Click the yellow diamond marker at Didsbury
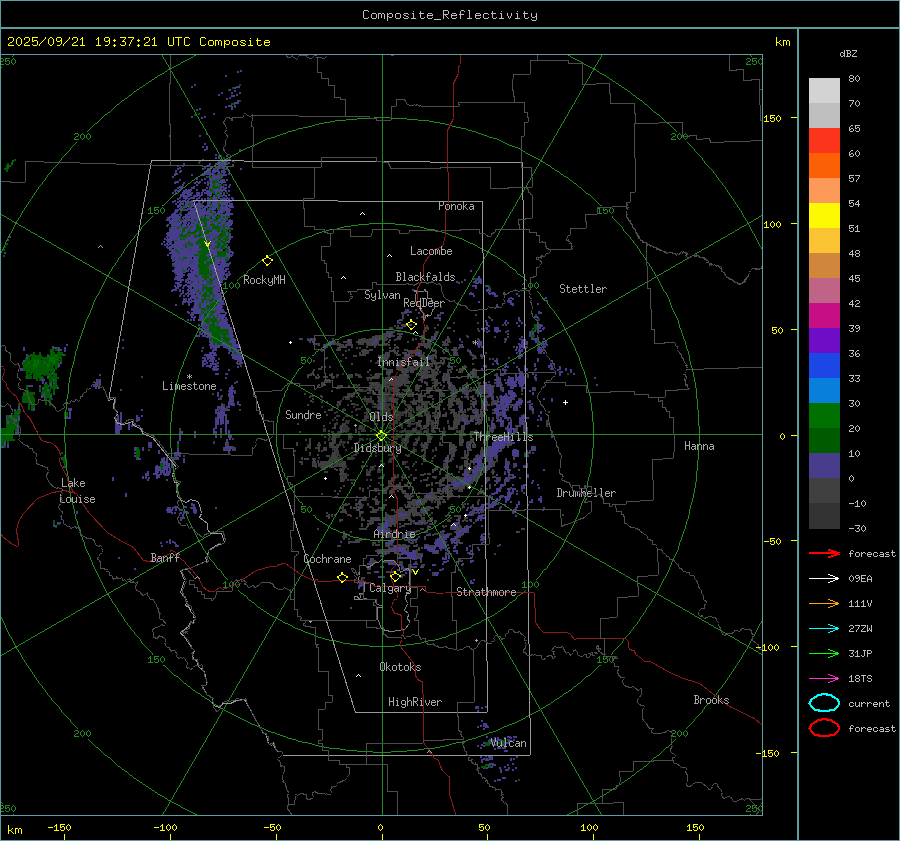This screenshot has width=900, height=841. (x=381, y=435)
